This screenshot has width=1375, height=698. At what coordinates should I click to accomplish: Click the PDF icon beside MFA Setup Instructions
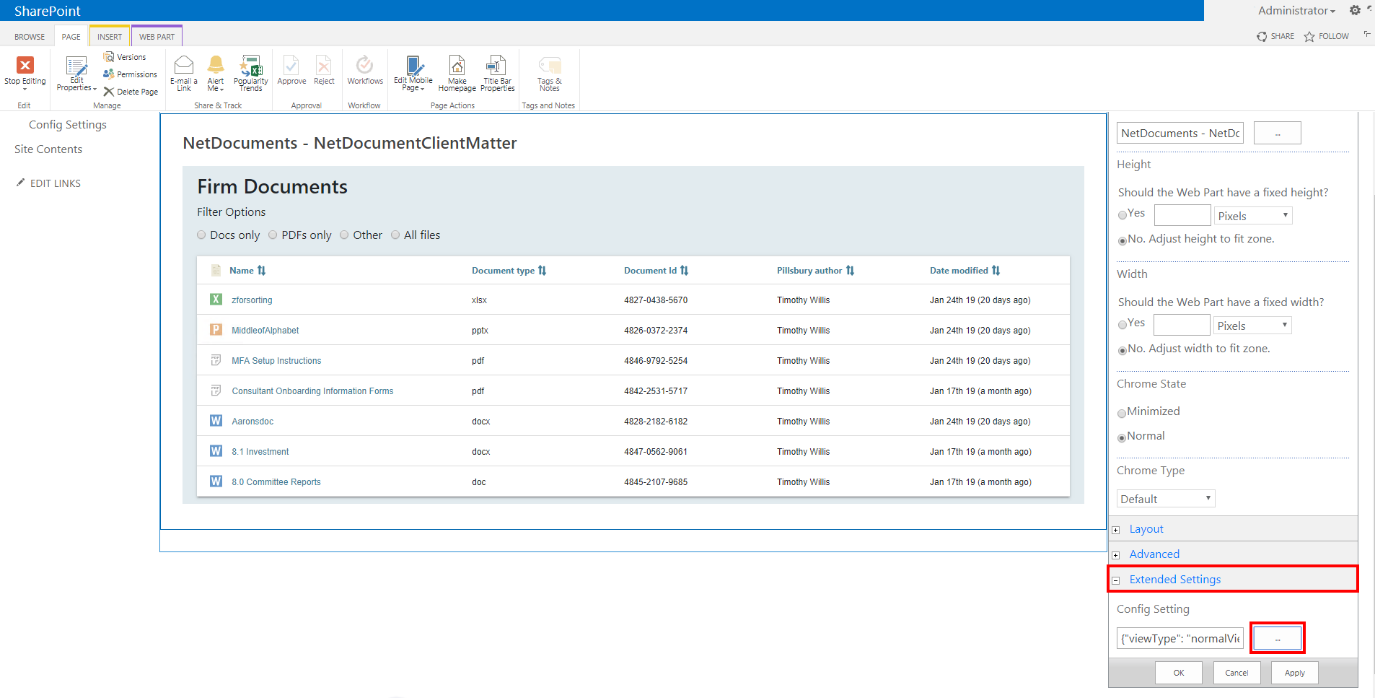(x=215, y=360)
